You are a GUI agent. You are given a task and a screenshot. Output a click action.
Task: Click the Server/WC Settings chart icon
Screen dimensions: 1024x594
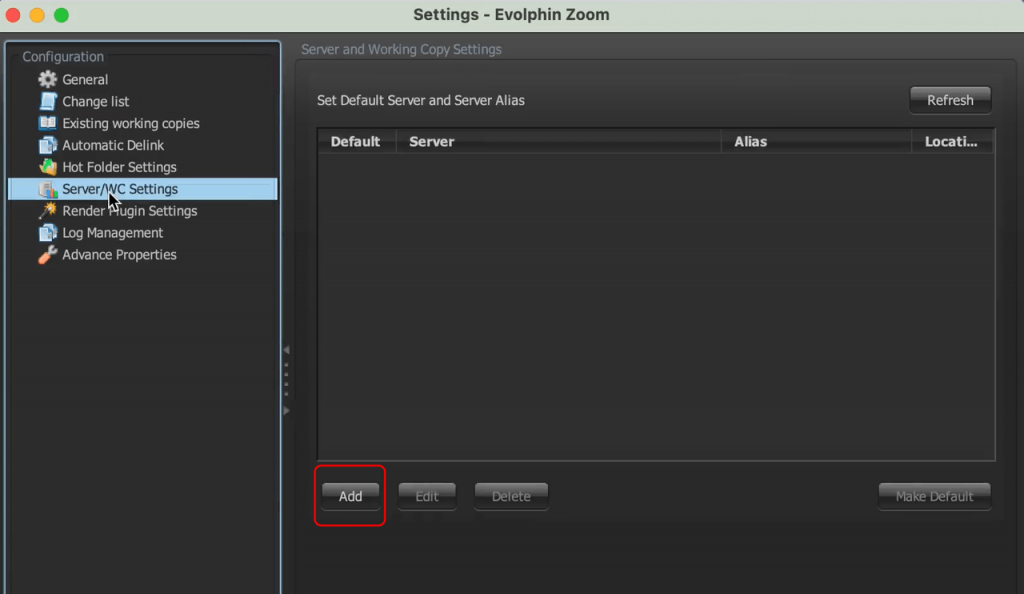47,189
